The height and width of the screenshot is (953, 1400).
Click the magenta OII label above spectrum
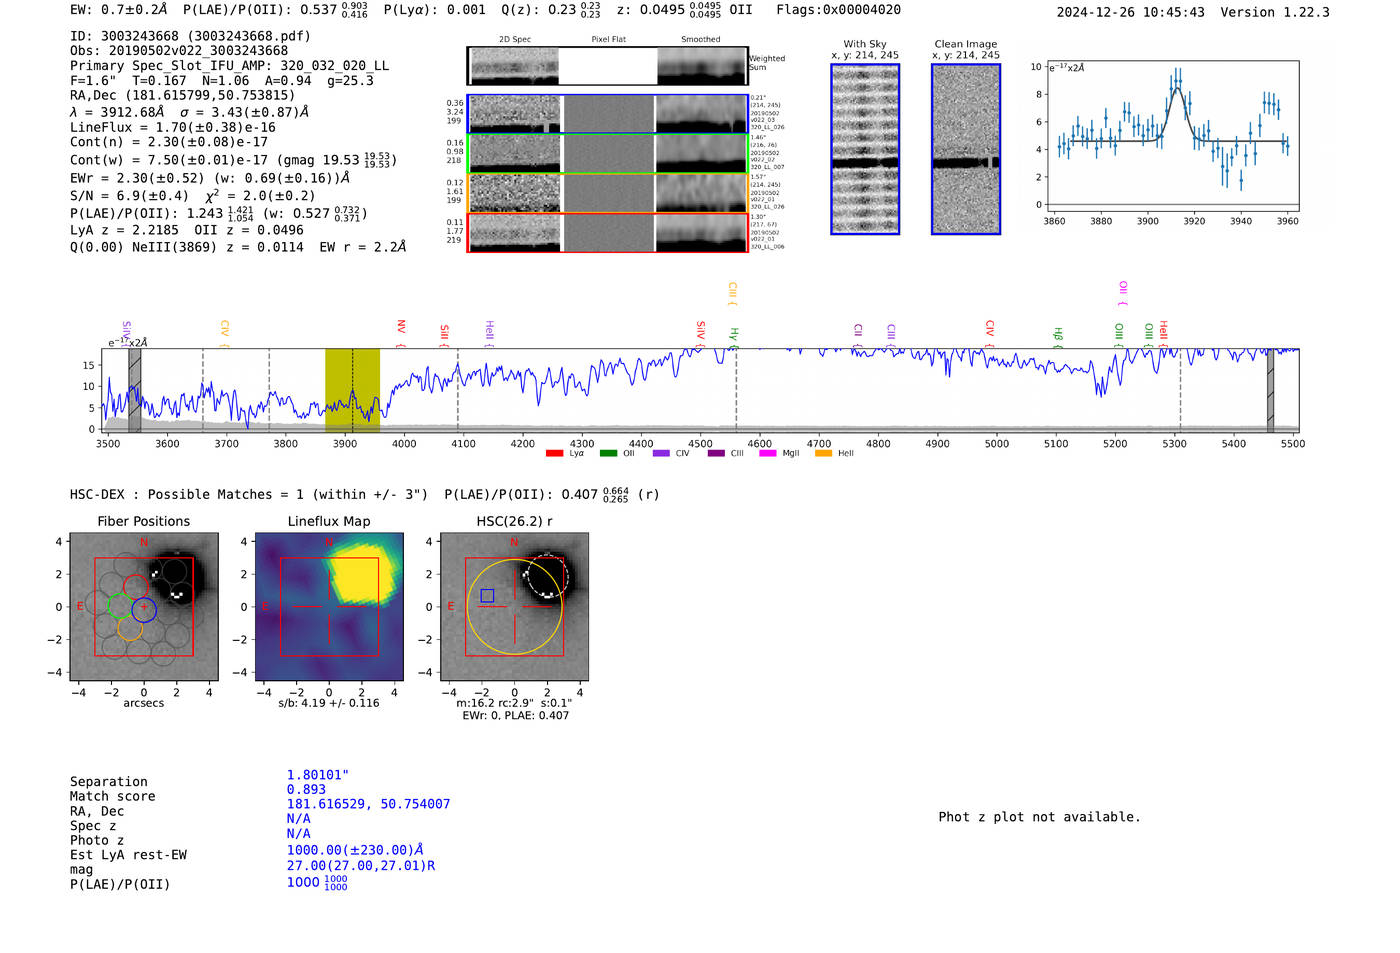click(x=1123, y=293)
